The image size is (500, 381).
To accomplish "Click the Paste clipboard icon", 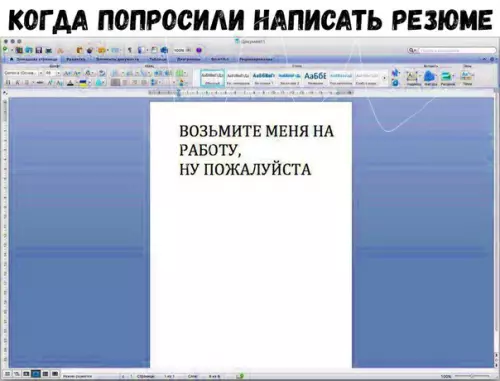I will click(x=80, y=50).
